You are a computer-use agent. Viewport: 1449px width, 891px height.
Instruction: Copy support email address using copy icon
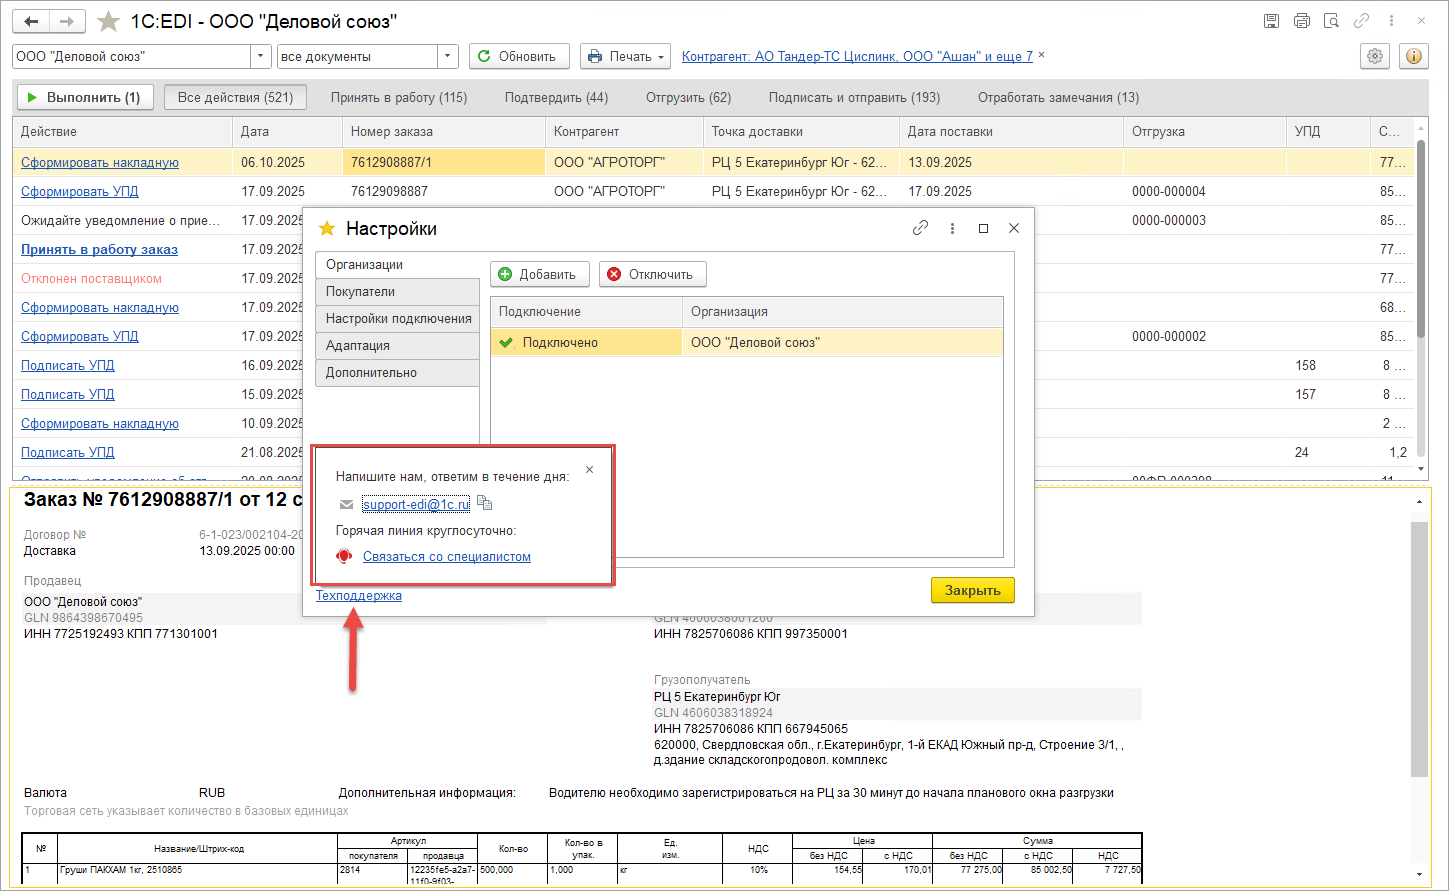click(485, 503)
